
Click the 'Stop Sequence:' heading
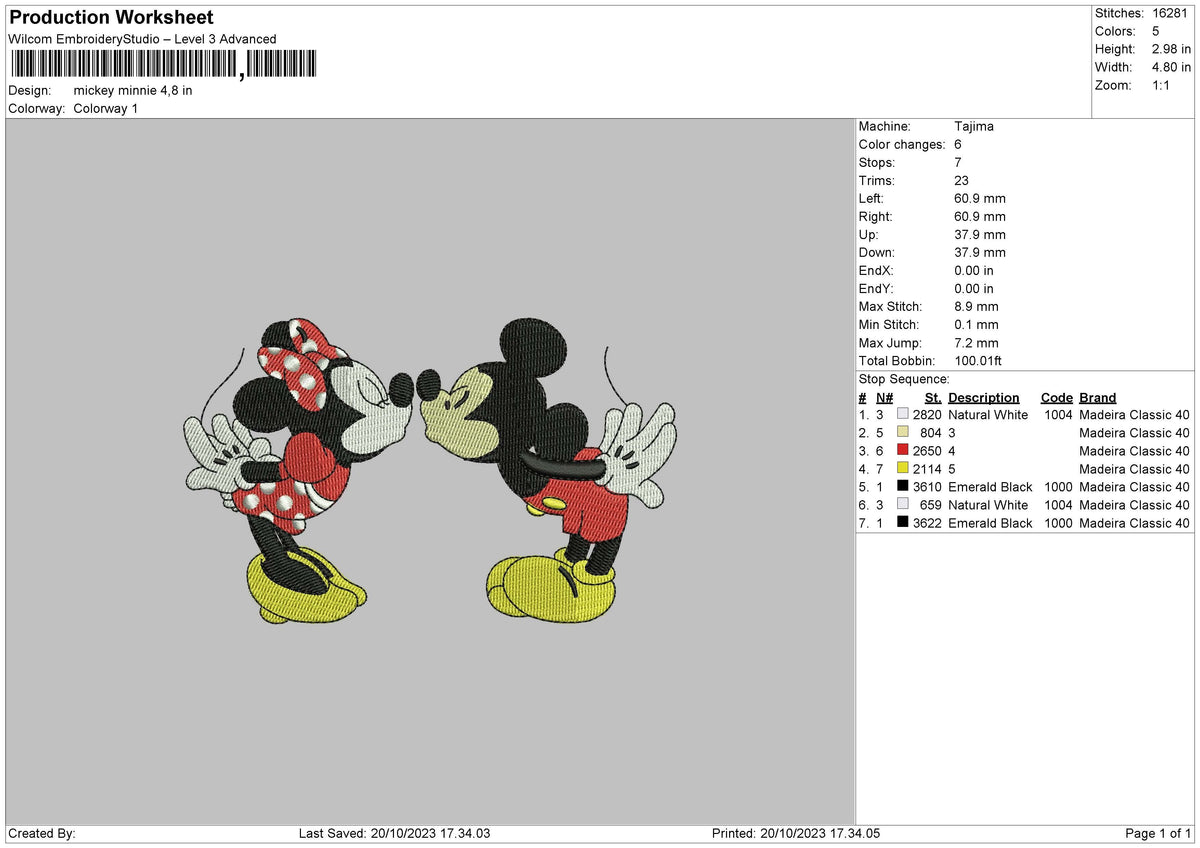point(904,379)
